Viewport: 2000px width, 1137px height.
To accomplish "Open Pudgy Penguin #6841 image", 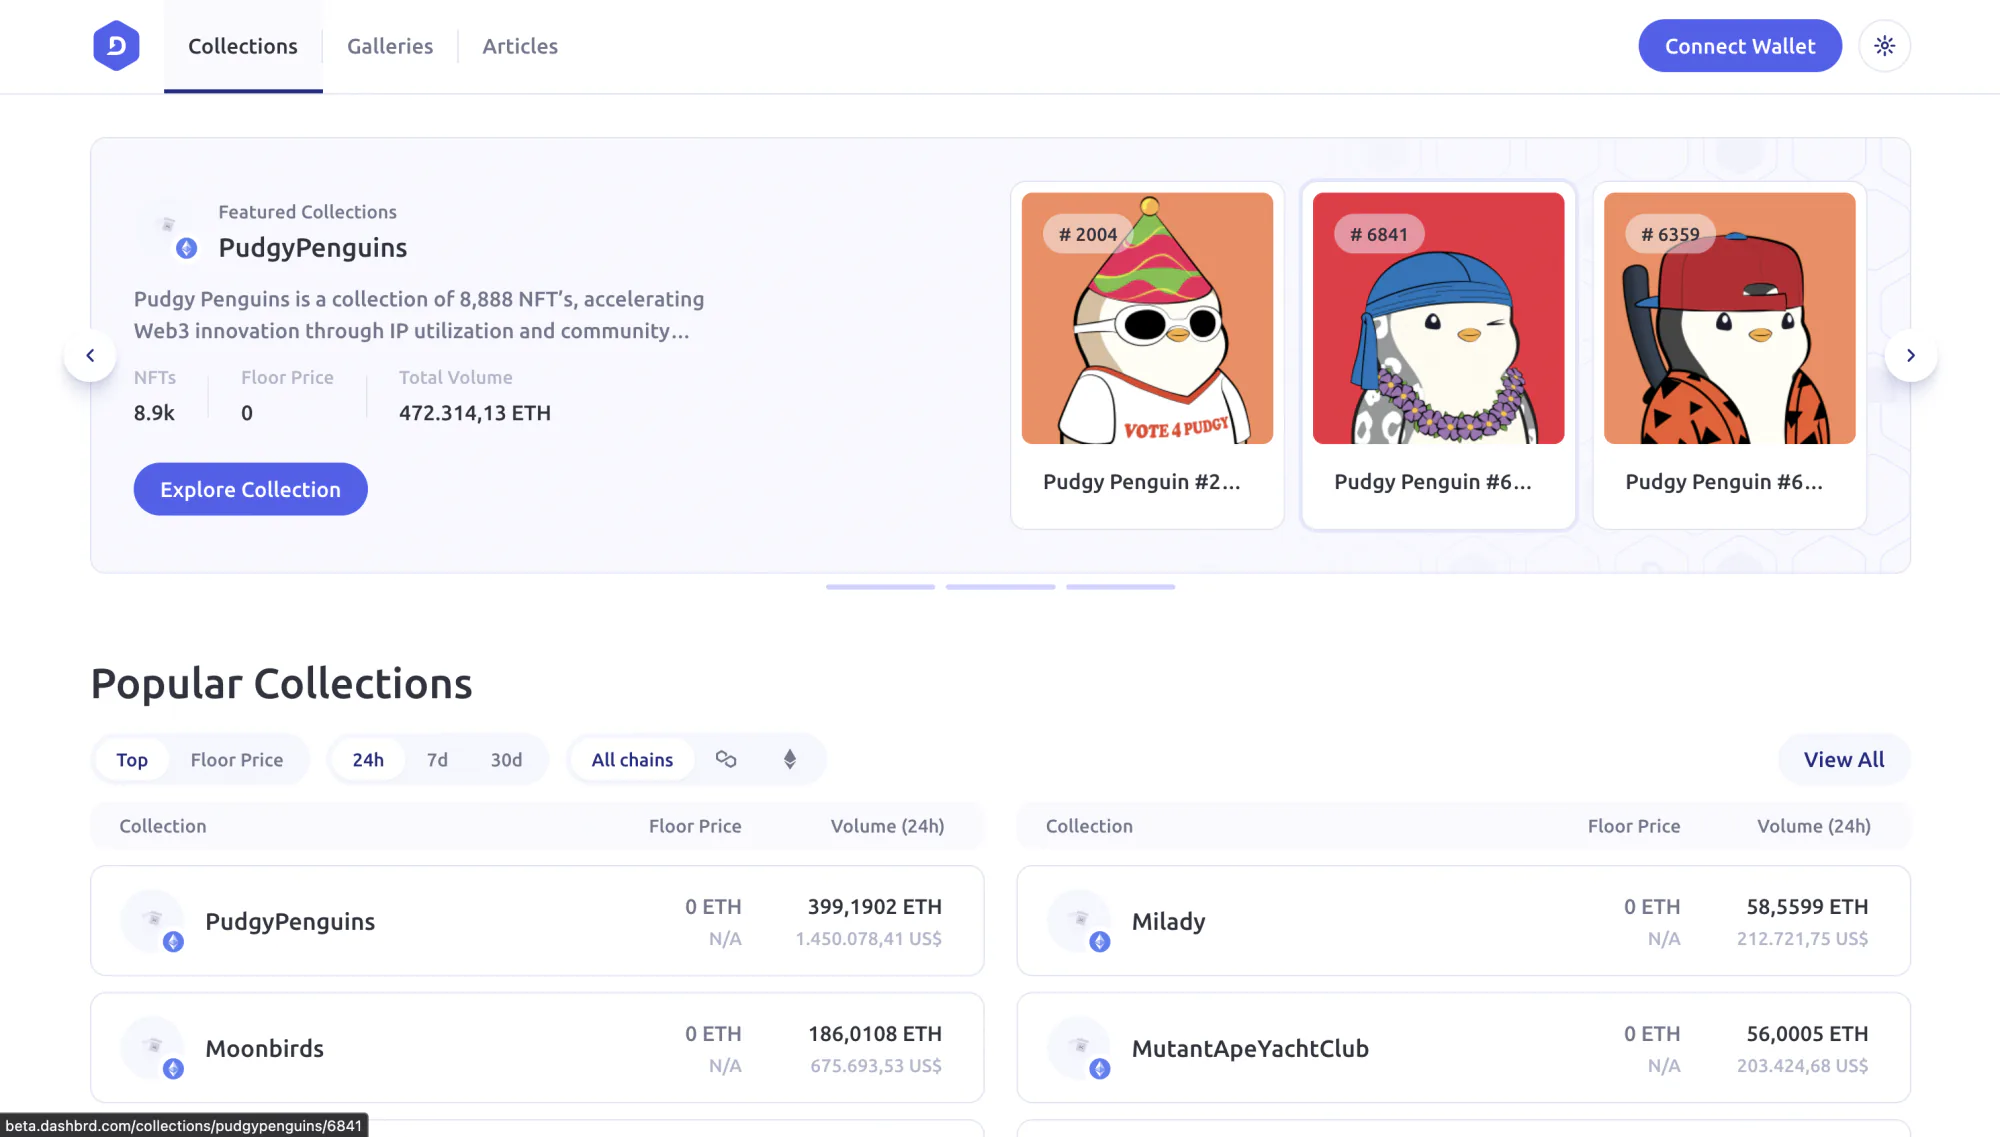I will click(x=1438, y=318).
